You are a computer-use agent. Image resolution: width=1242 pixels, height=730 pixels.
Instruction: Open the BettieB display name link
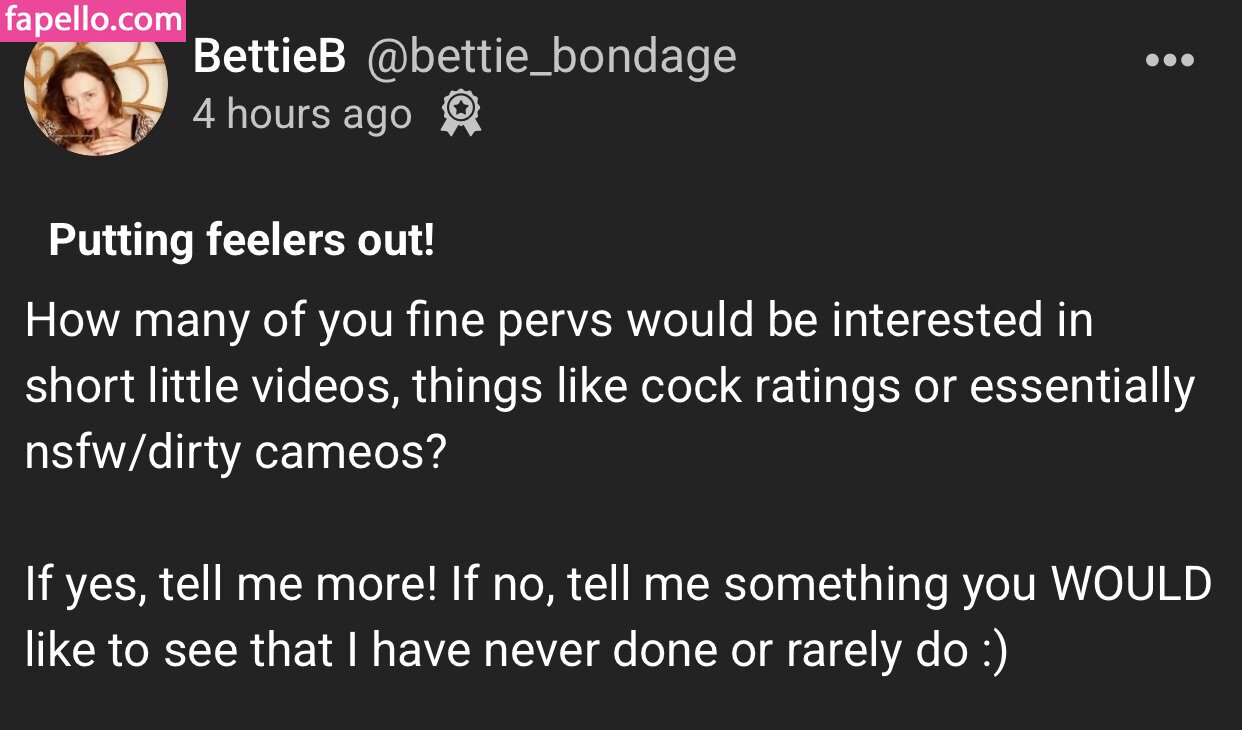coord(269,57)
